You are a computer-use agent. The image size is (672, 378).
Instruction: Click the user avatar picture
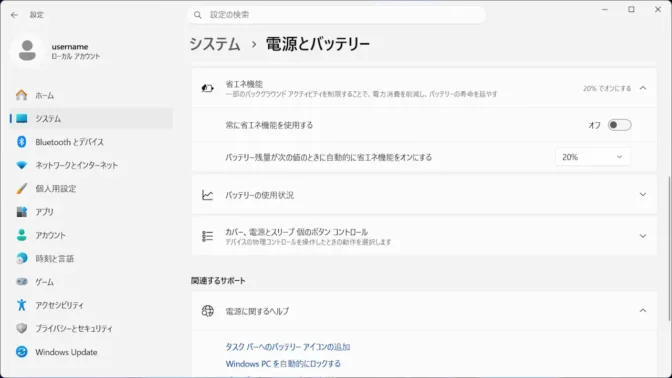coord(27,51)
